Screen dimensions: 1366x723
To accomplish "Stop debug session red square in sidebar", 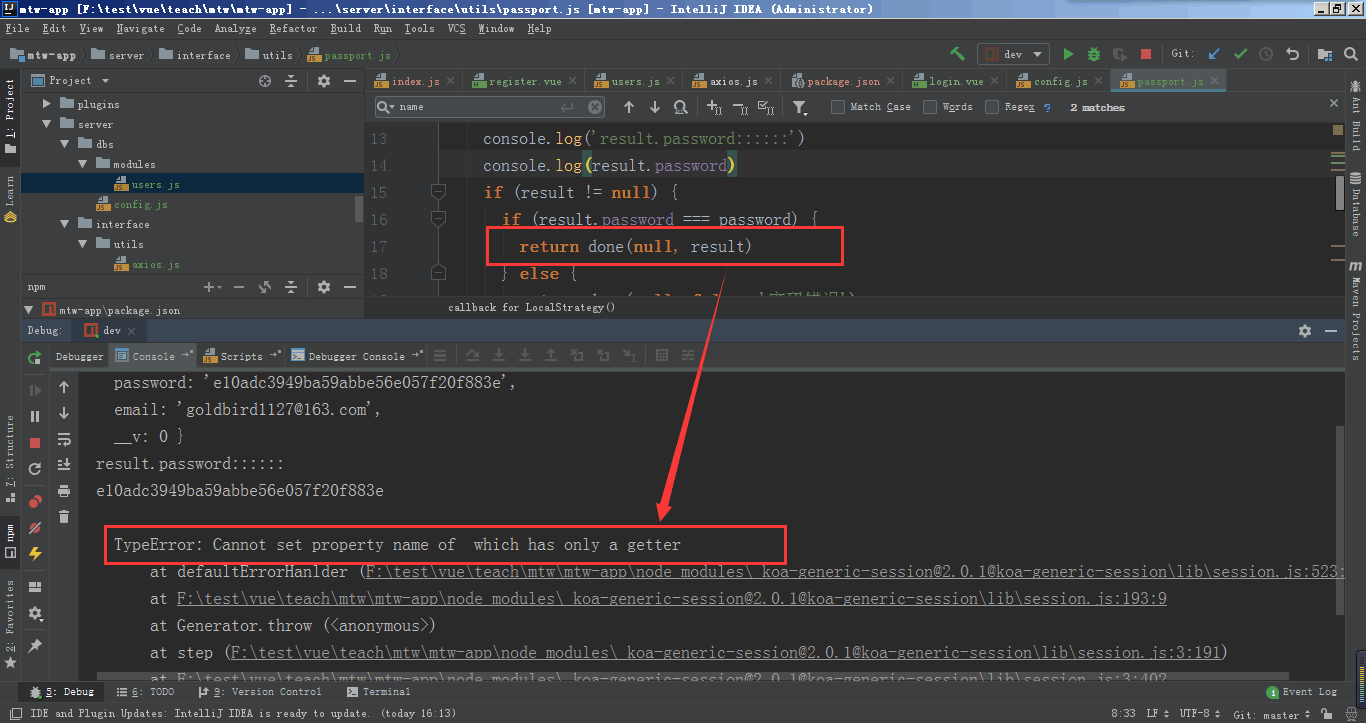I will (35, 442).
